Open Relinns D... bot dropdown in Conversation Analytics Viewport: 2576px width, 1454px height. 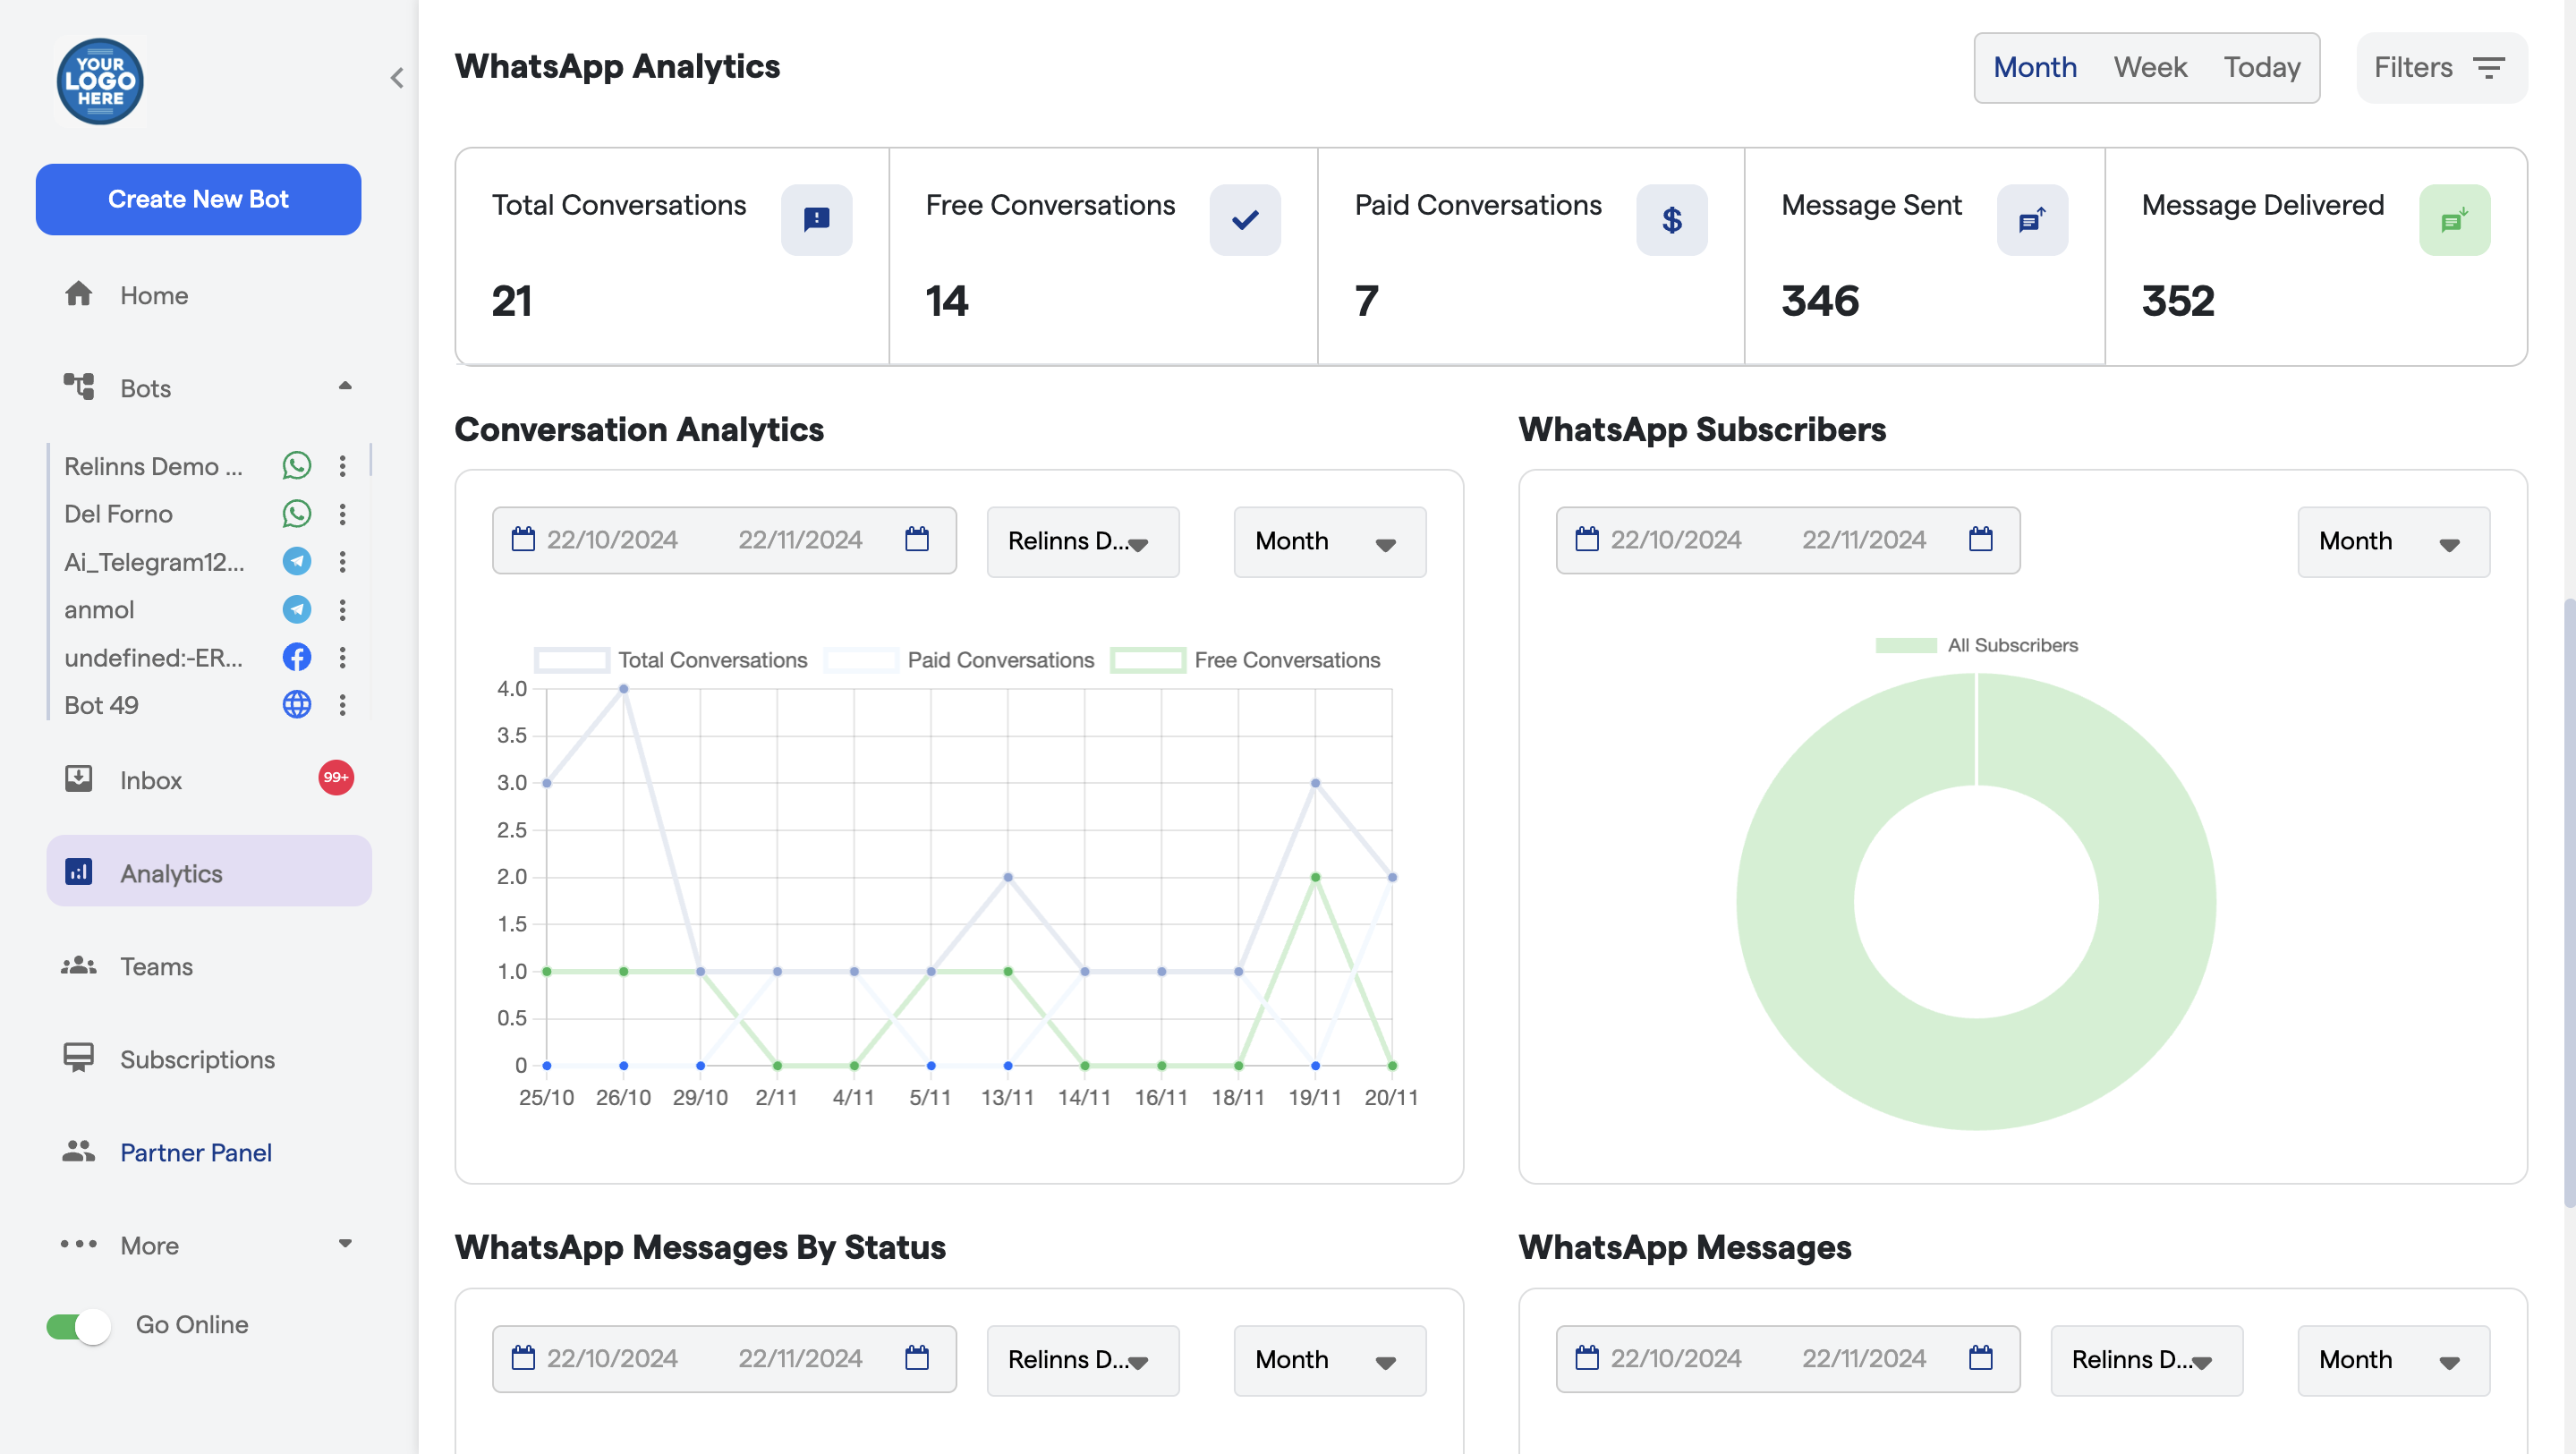click(1082, 541)
